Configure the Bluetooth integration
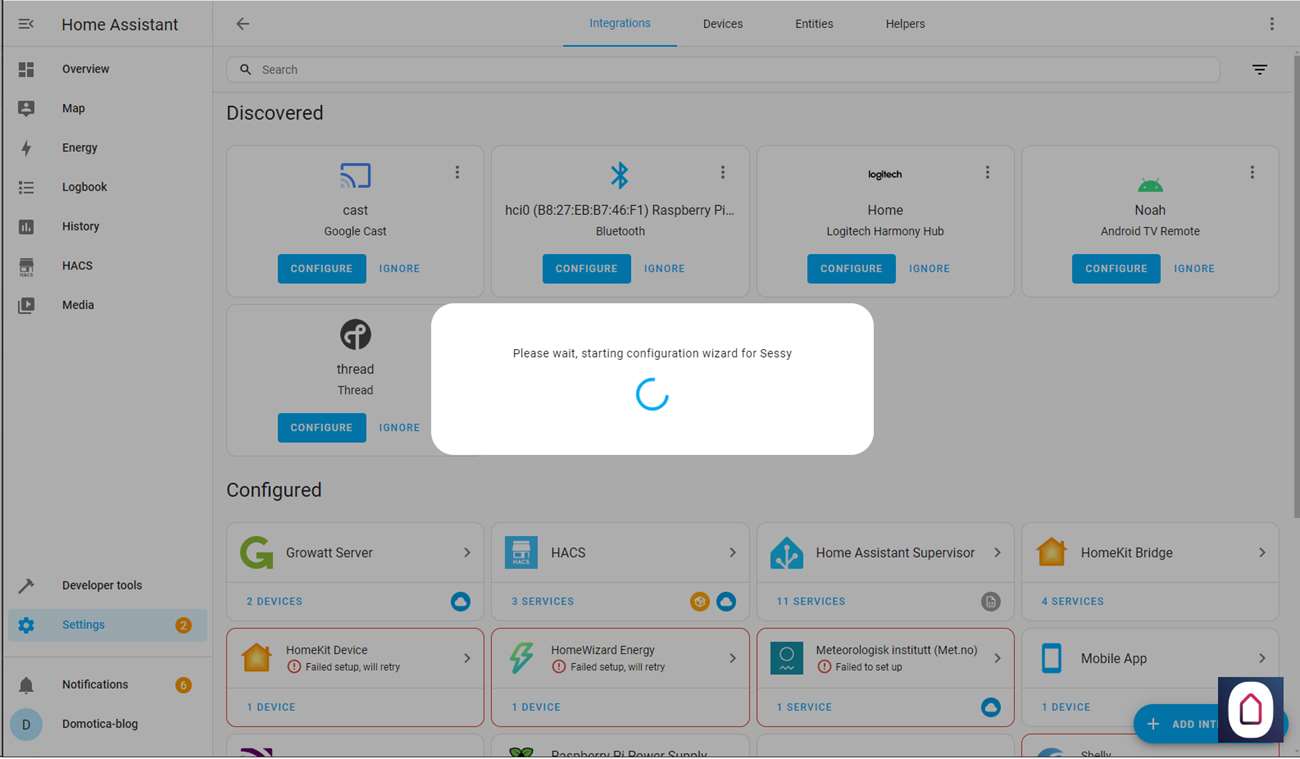The image size is (1300, 759). click(x=587, y=269)
